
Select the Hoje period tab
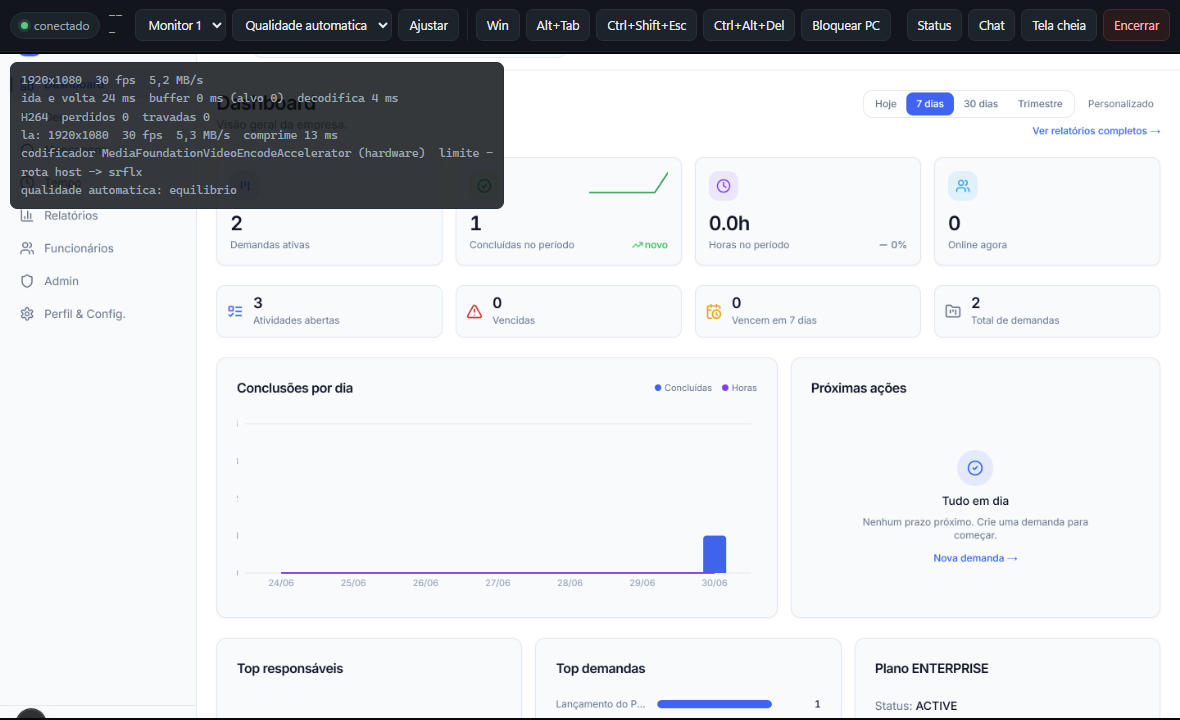click(x=886, y=104)
